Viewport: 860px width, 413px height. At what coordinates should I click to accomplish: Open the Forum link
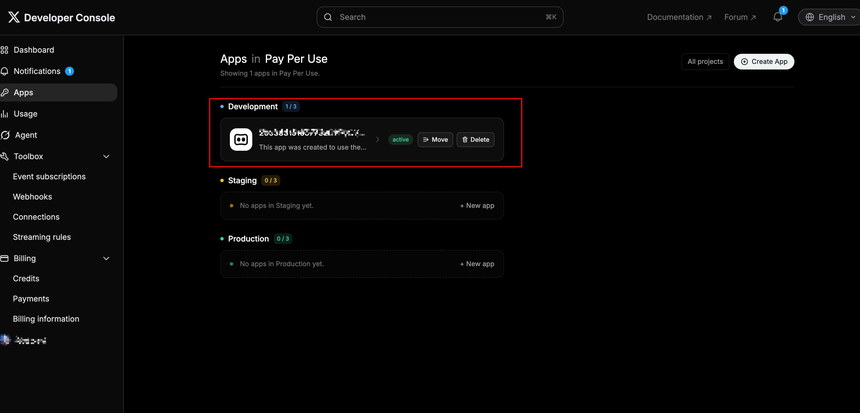740,17
